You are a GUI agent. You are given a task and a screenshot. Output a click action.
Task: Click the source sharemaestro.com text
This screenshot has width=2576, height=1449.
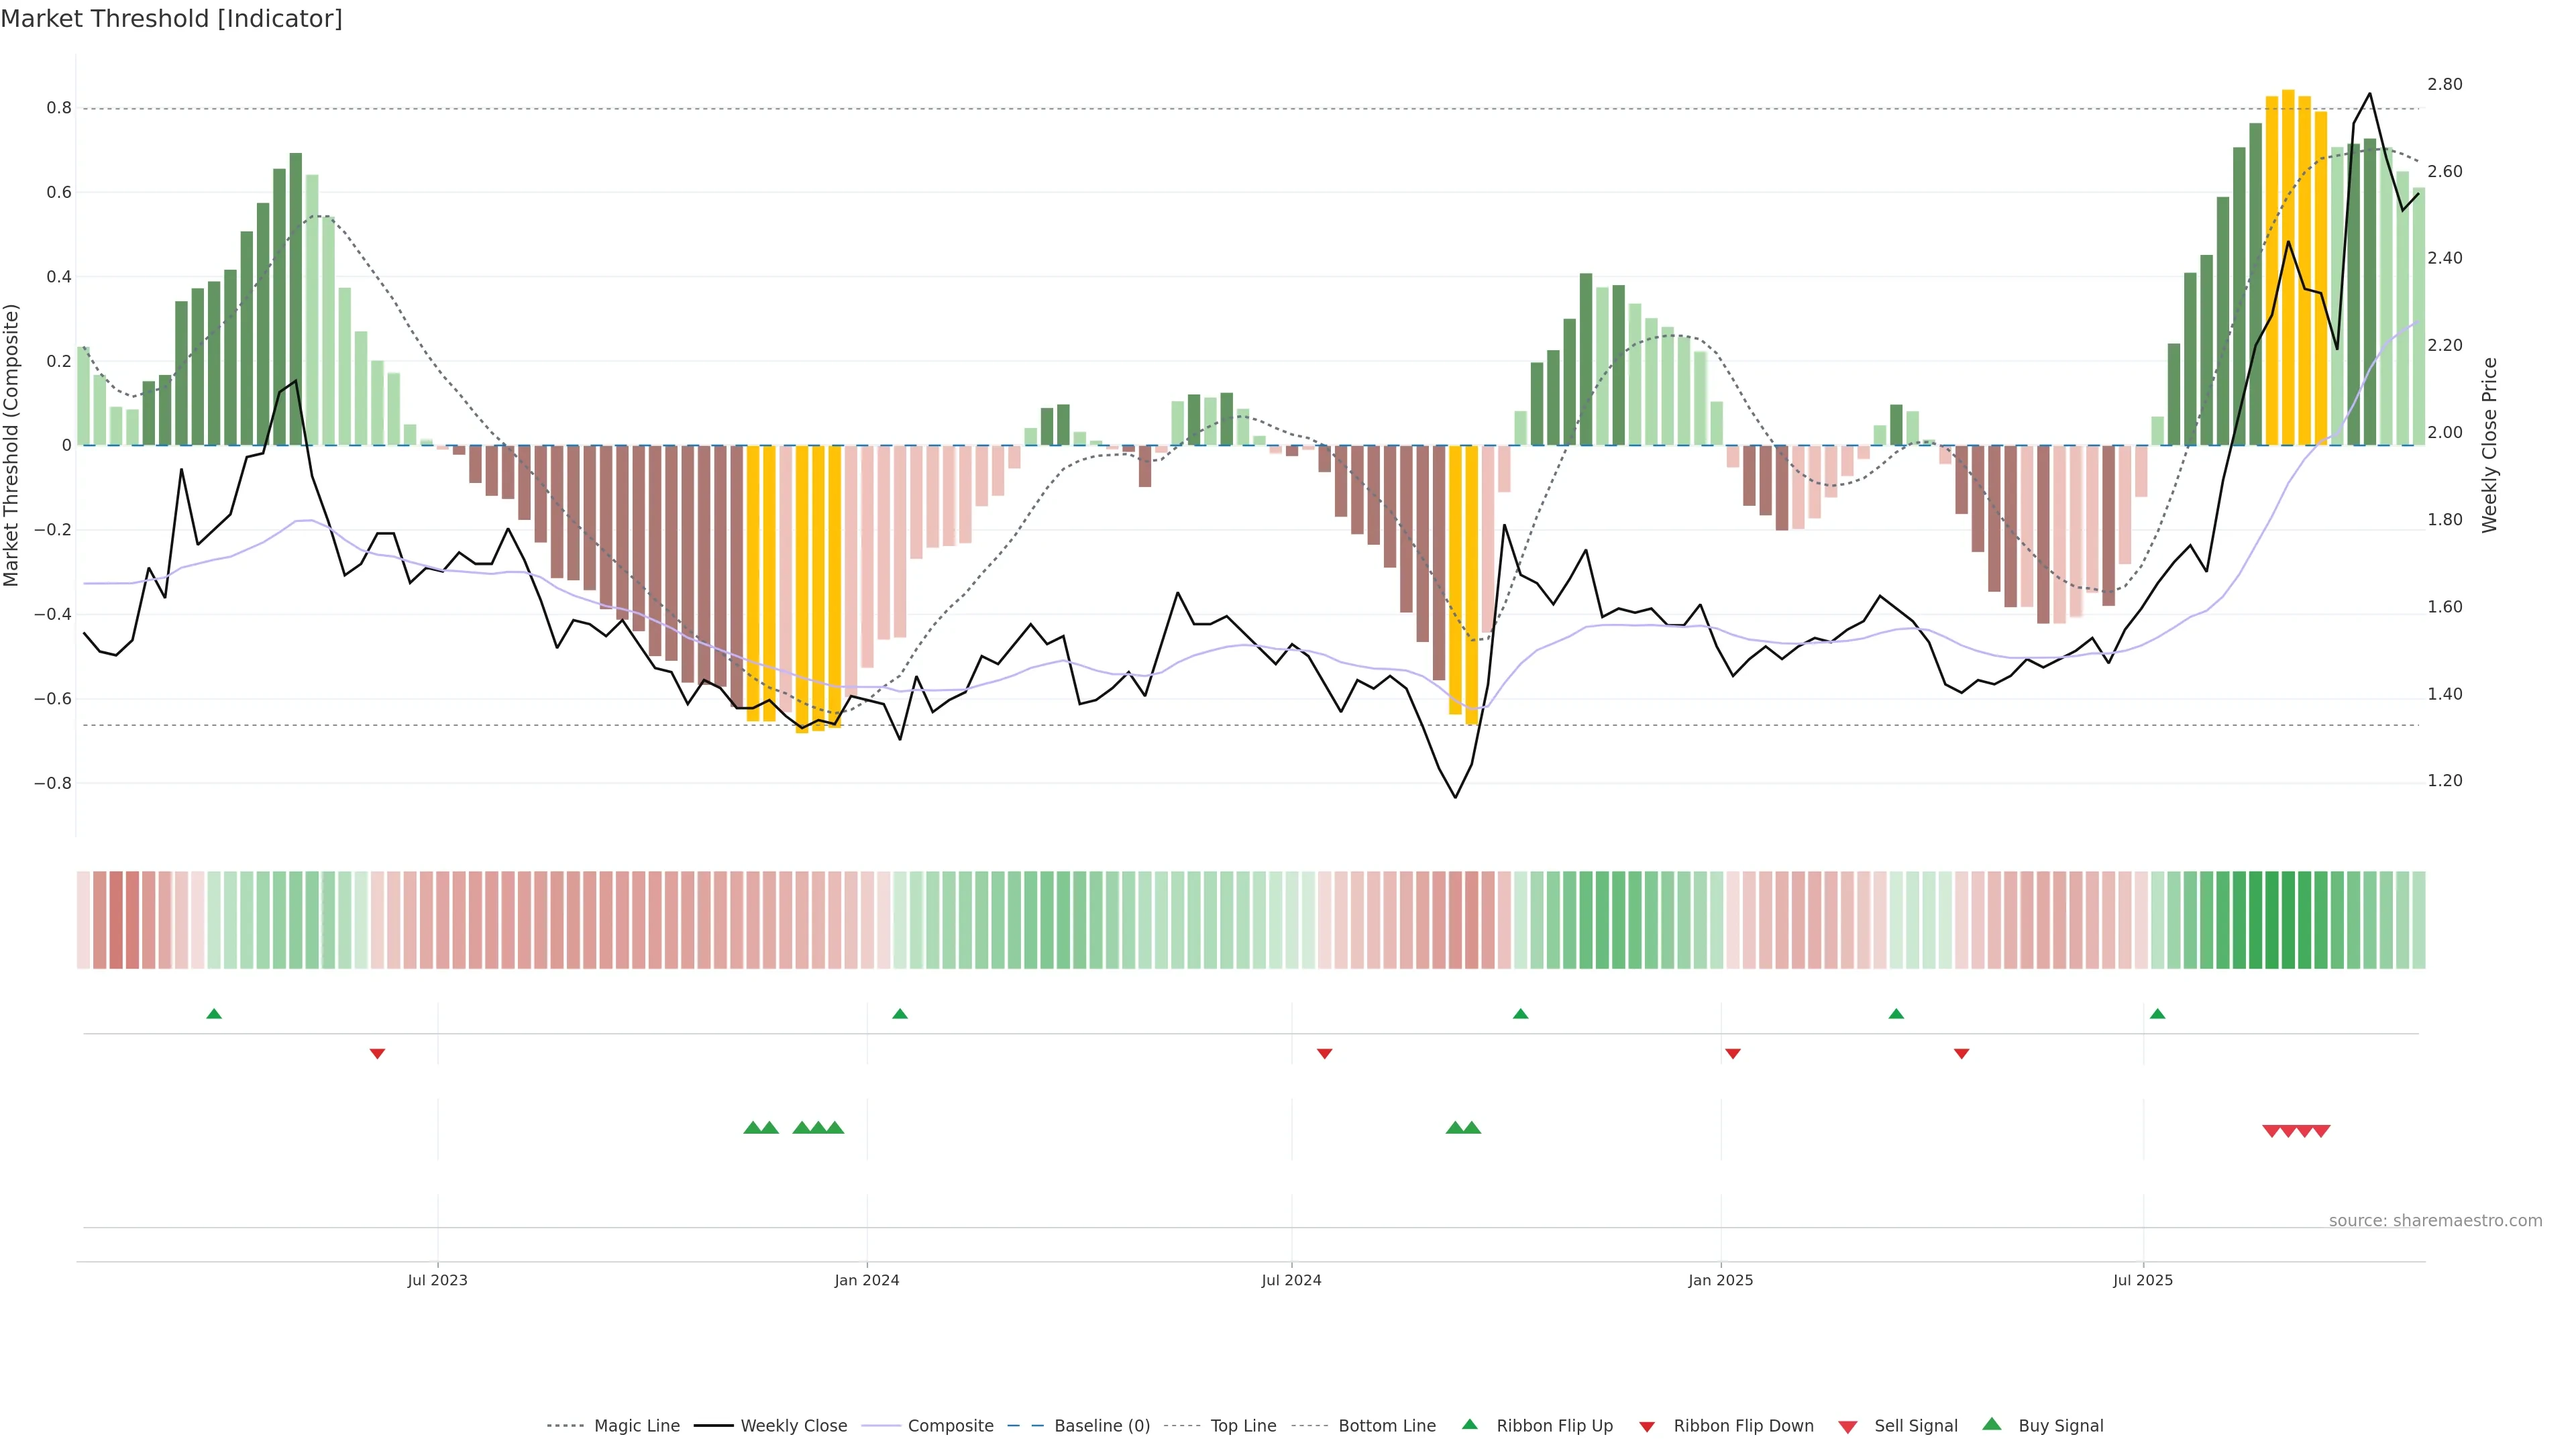(x=2435, y=1221)
